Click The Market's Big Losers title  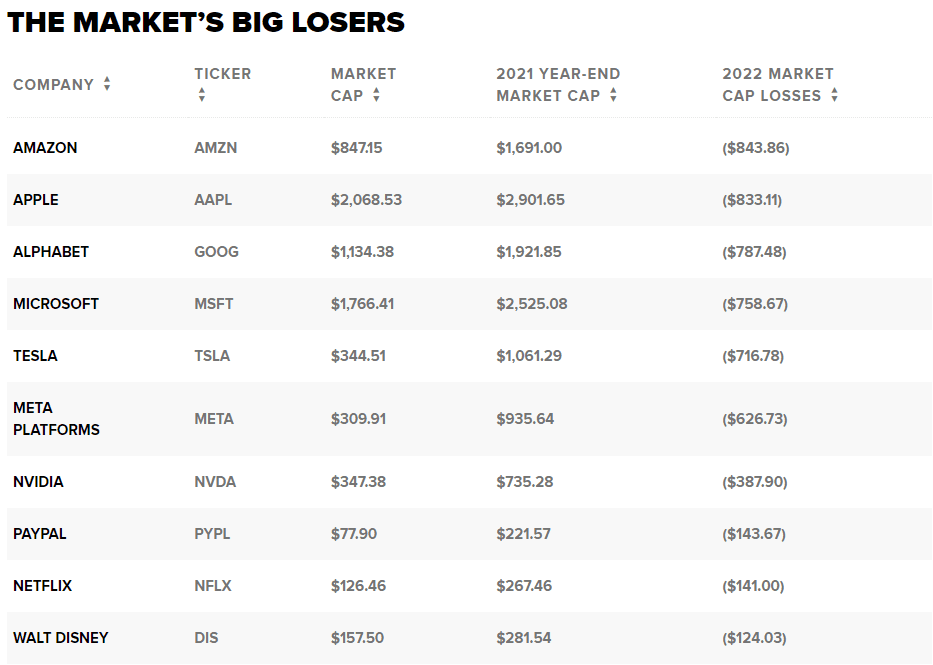(x=206, y=22)
